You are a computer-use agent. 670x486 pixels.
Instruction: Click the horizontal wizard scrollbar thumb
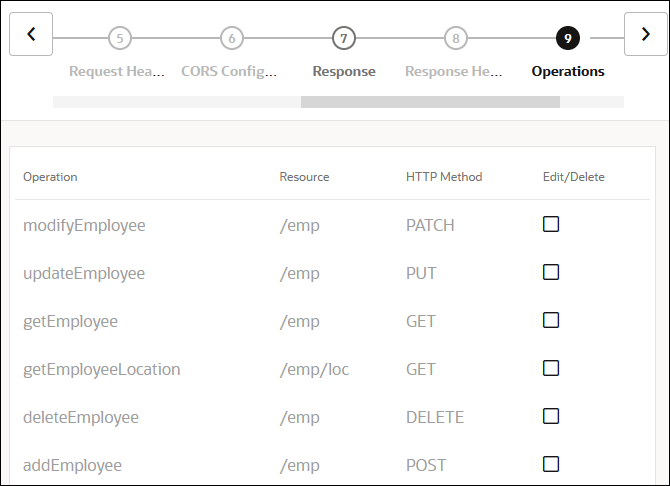click(430, 102)
